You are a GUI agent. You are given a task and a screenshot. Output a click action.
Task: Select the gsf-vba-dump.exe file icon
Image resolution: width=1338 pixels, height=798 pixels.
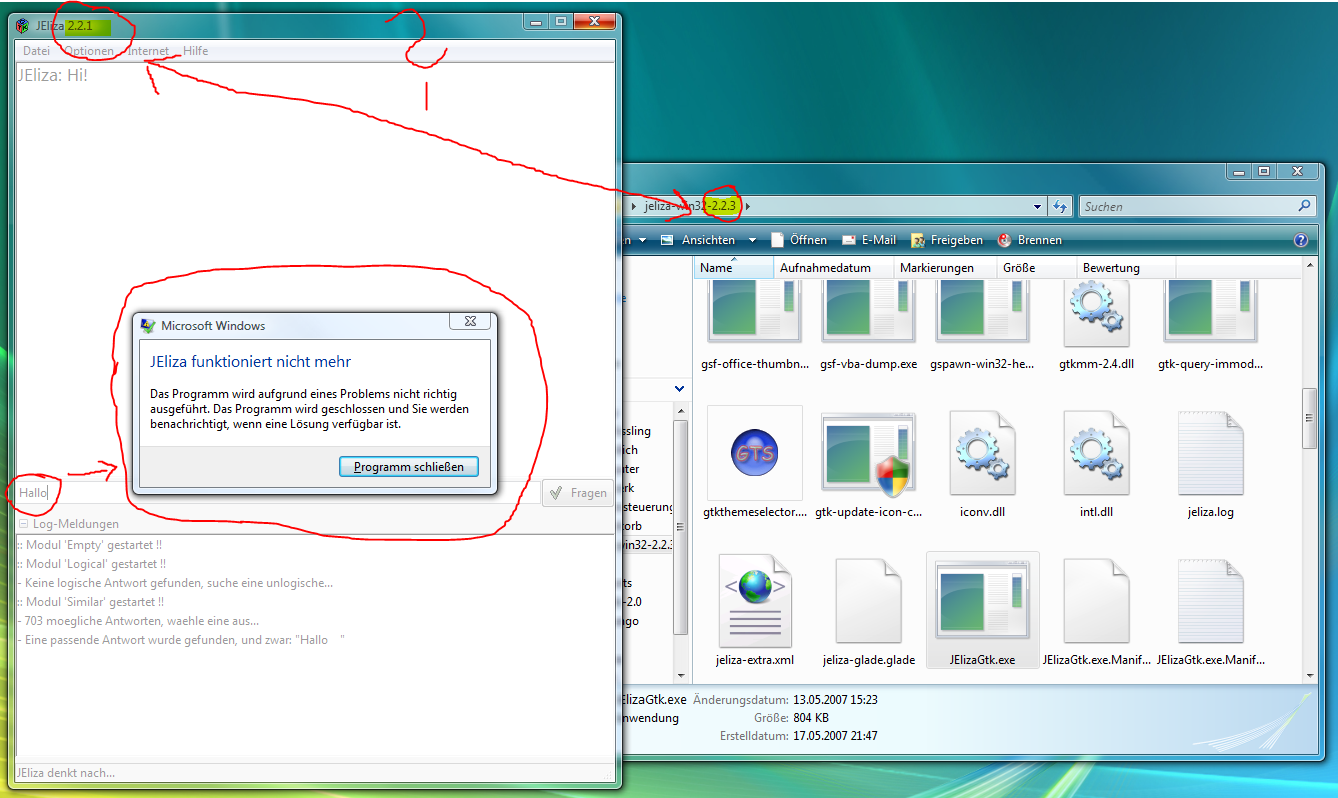(868, 312)
